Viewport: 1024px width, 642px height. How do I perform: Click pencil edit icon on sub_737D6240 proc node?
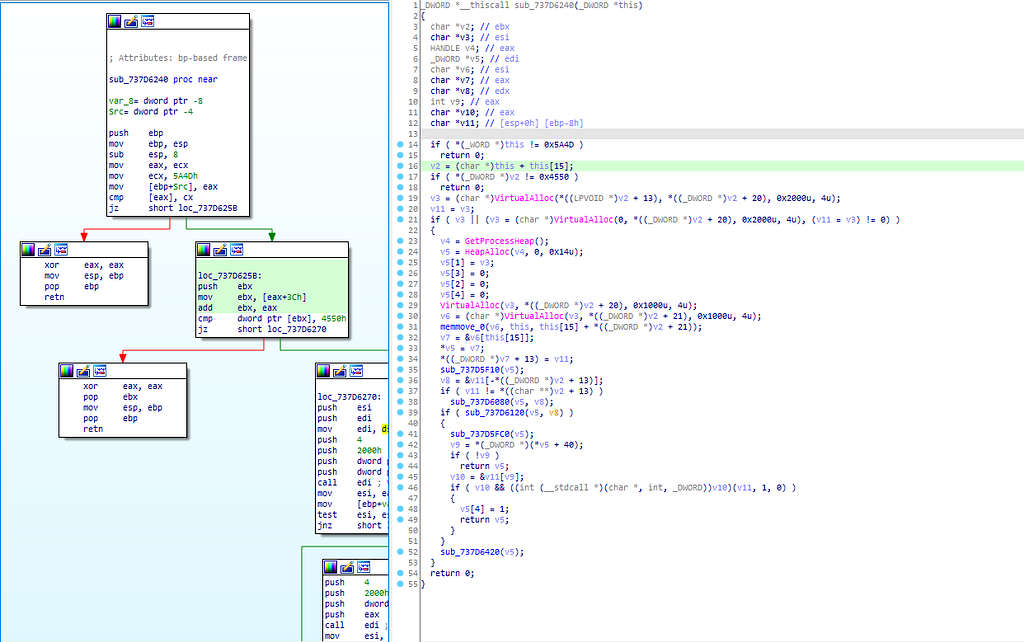(x=131, y=22)
